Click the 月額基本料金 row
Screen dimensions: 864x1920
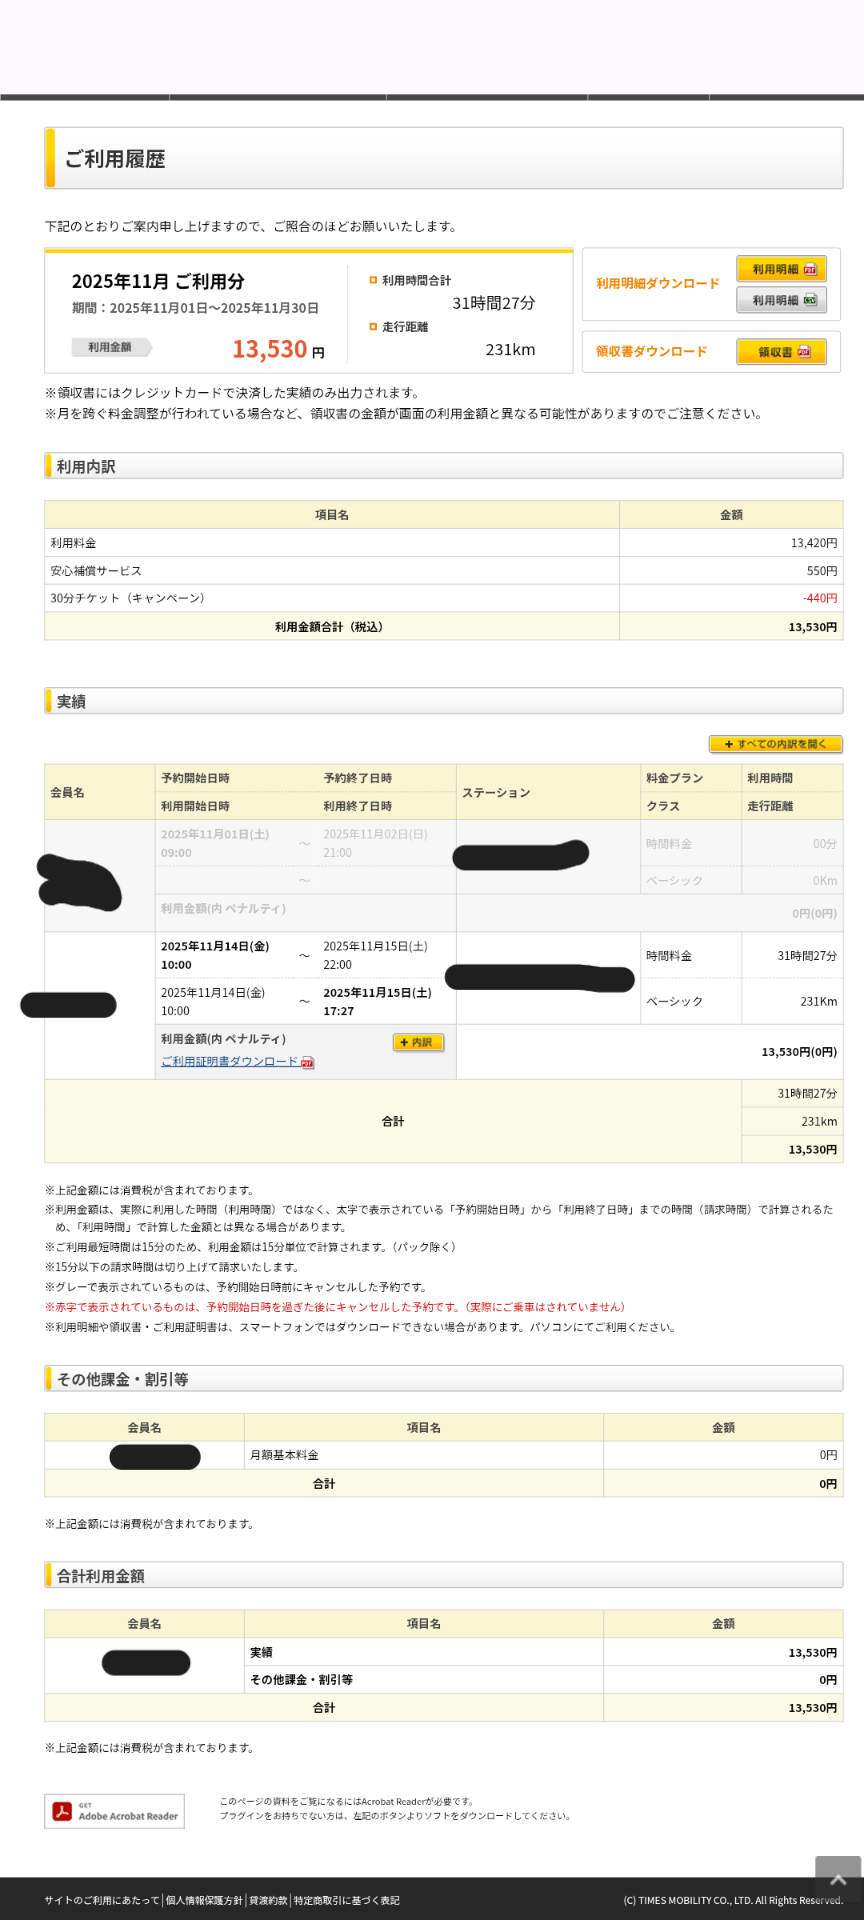(x=284, y=1455)
